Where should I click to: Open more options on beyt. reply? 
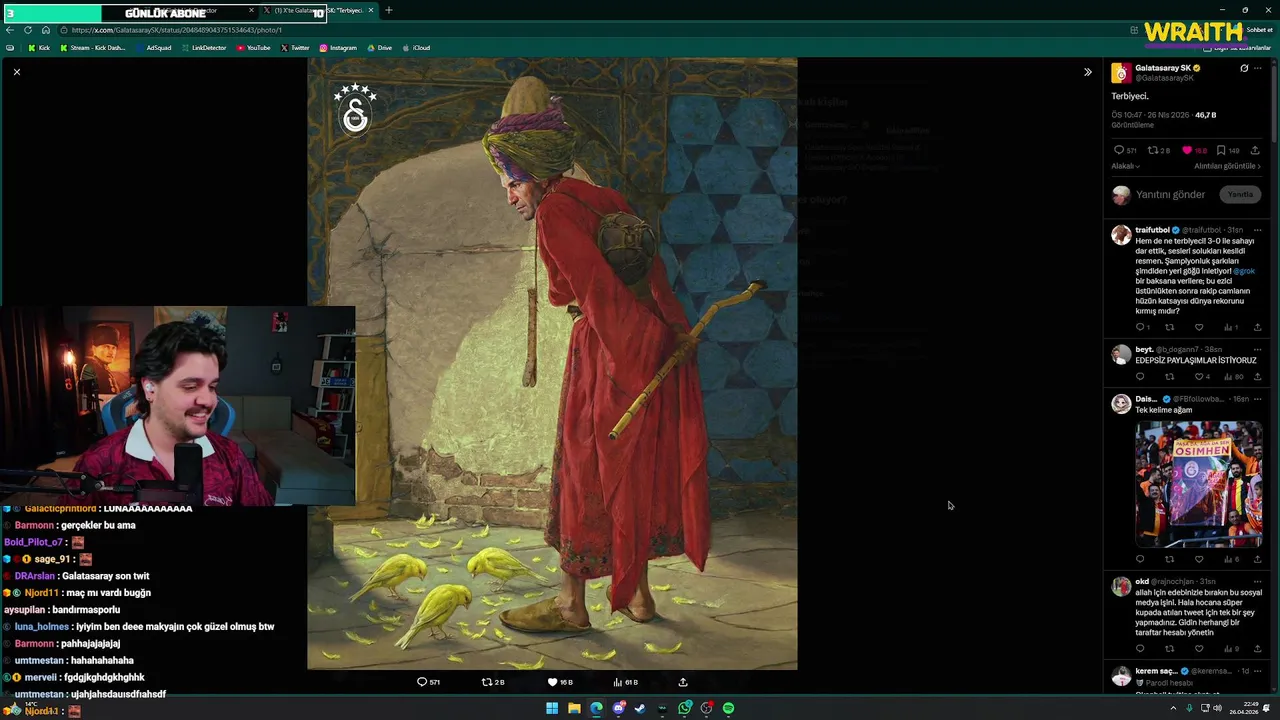pyautogui.click(x=1258, y=350)
